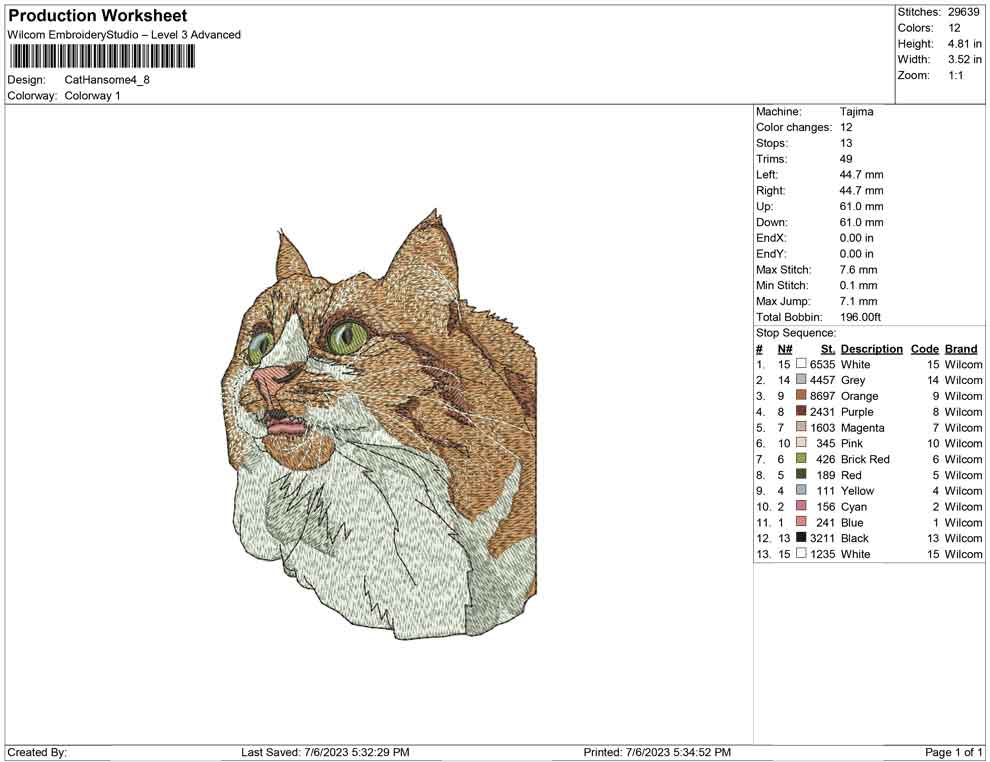Click the orange swatch beside Orange
Viewport: 990px width, 762px height.
pyautogui.click(x=801, y=395)
